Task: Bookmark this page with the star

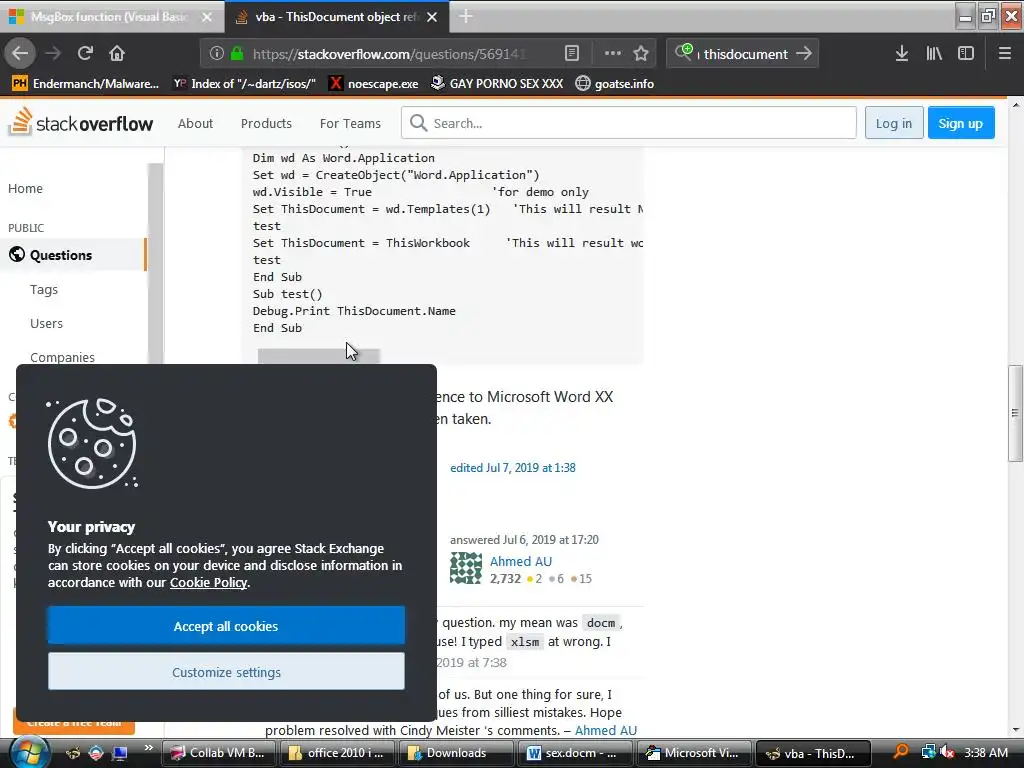Action: pyautogui.click(x=641, y=54)
